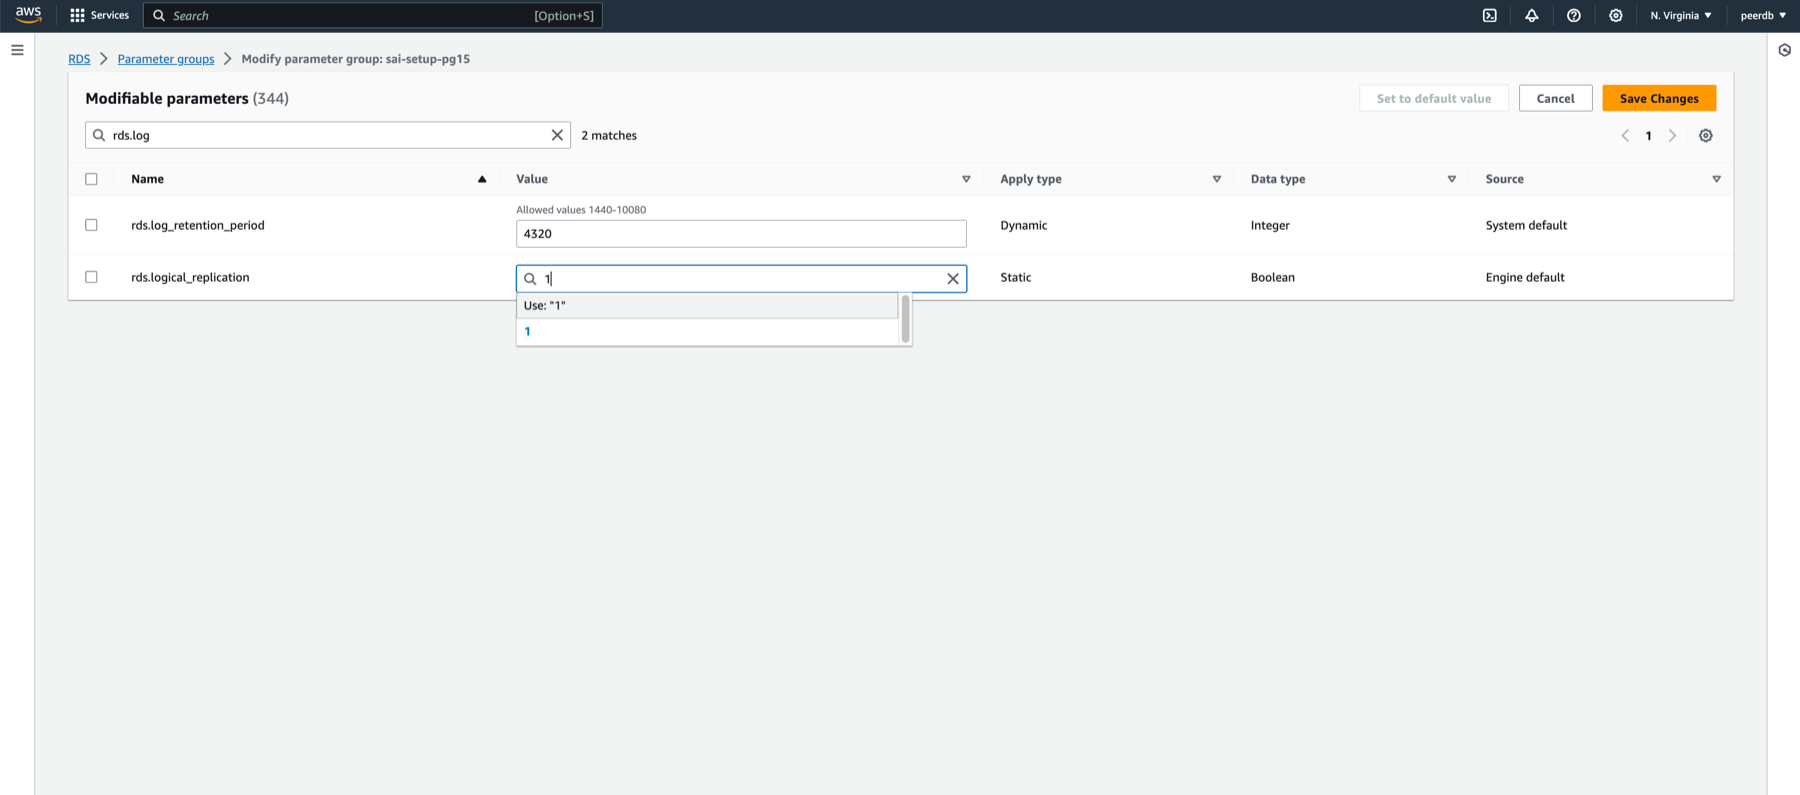1800x795 pixels.
Task: Open table preferences gear icon
Action: point(1705,136)
